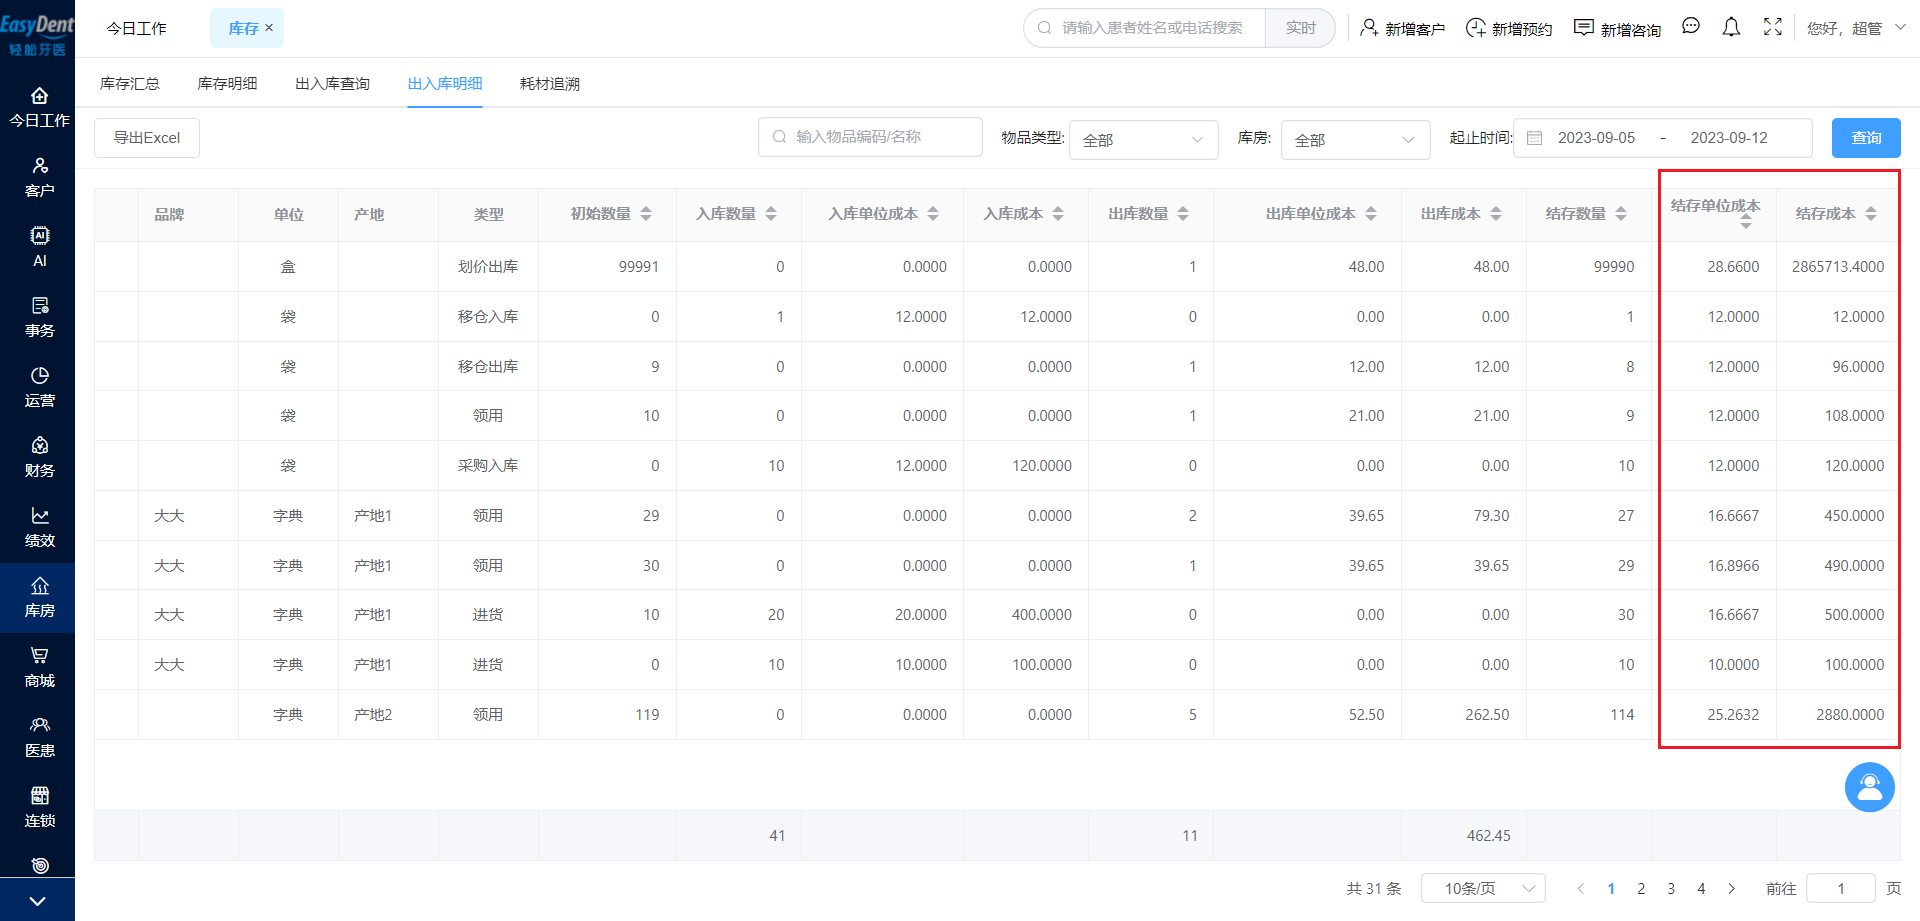Go to 事务 in the sidebar
The width and height of the screenshot is (1920, 921).
tap(39, 318)
